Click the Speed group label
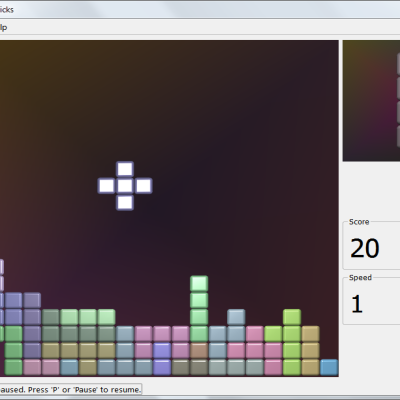The image size is (400, 400). 360,278
